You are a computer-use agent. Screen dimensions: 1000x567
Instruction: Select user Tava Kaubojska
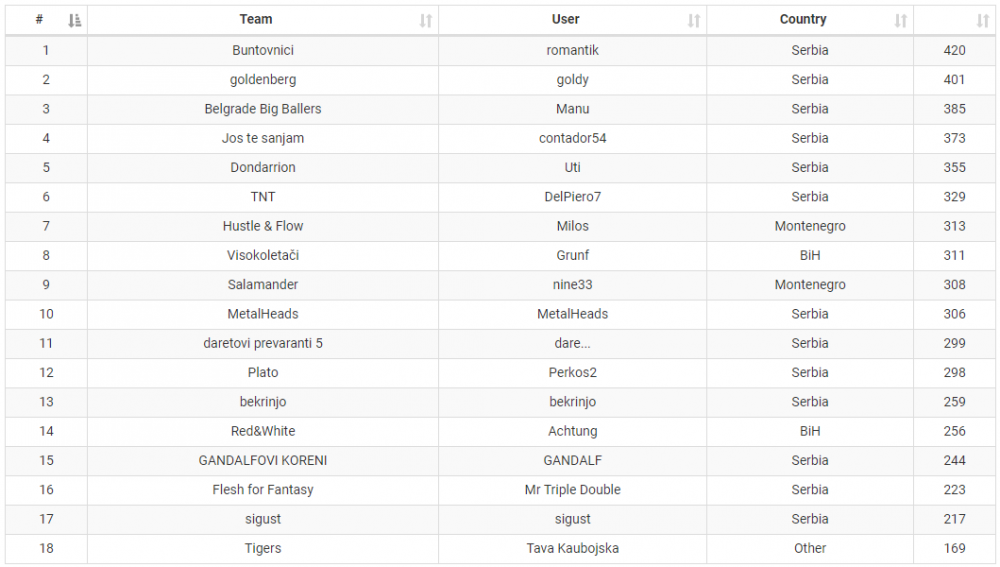[x=573, y=548]
